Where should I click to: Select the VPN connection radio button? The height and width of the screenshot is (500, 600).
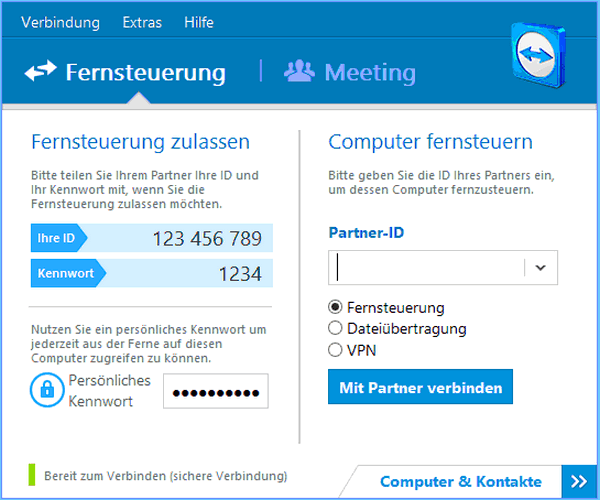pyautogui.click(x=335, y=350)
